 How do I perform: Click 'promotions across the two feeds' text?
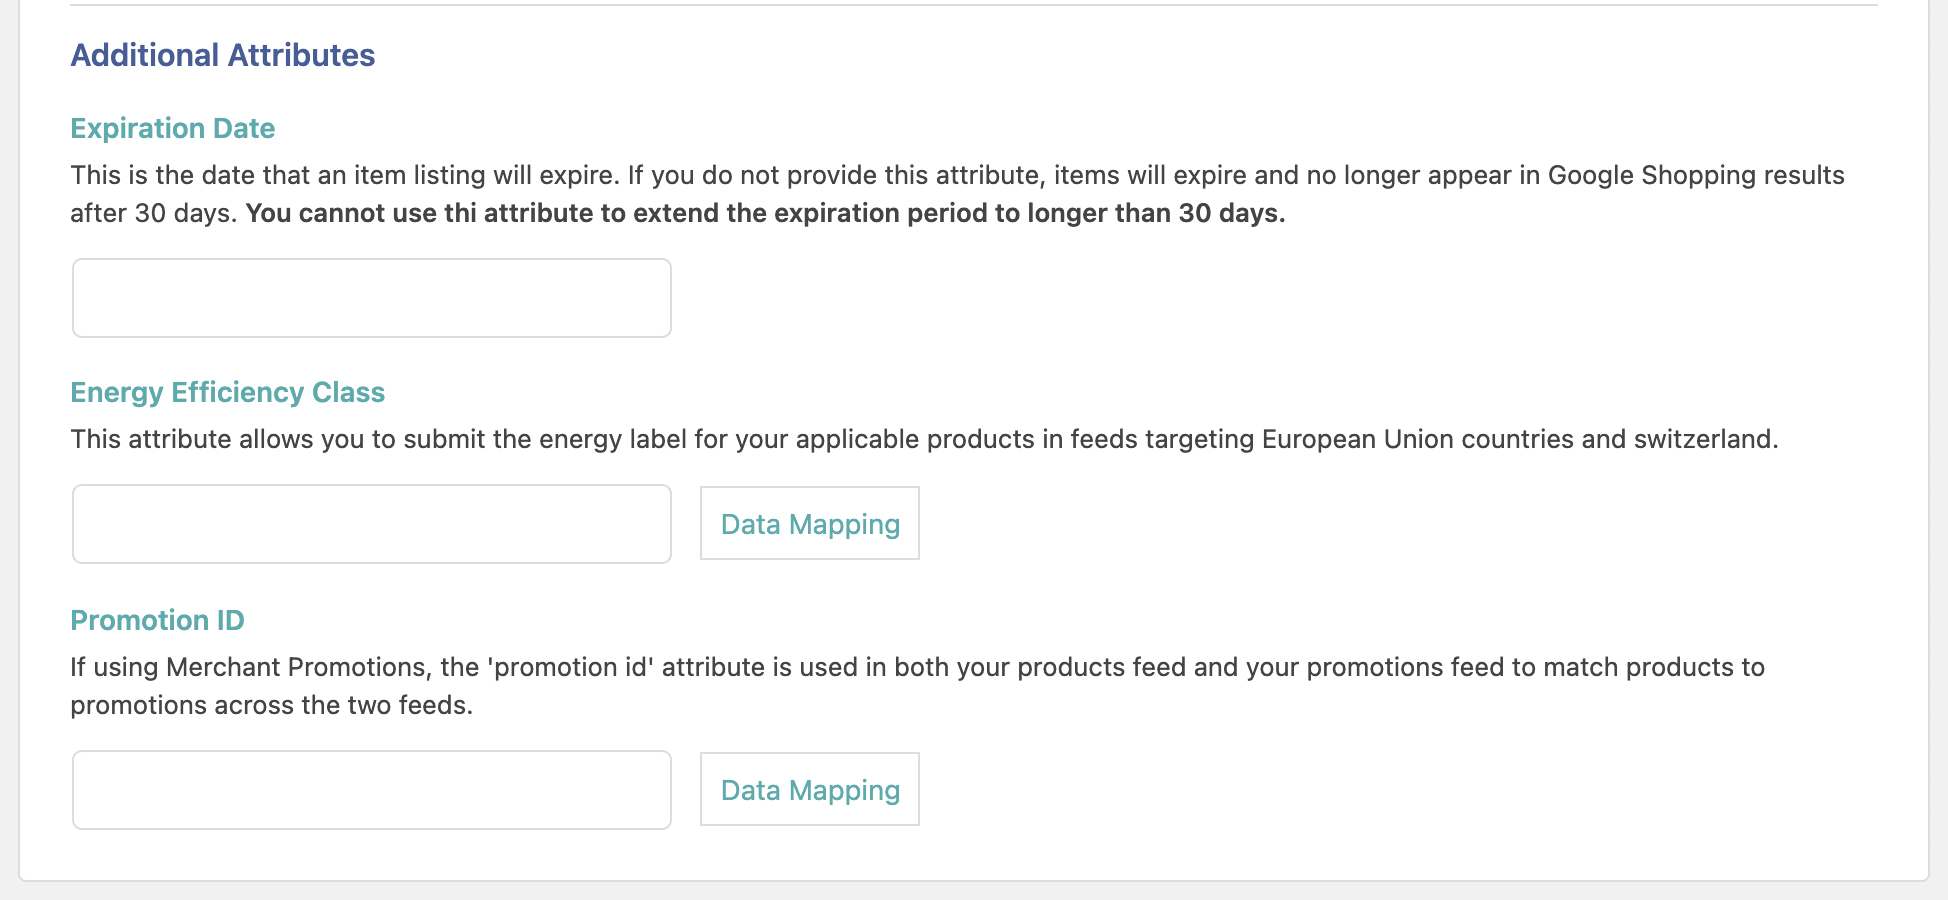(x=270, y=705)
